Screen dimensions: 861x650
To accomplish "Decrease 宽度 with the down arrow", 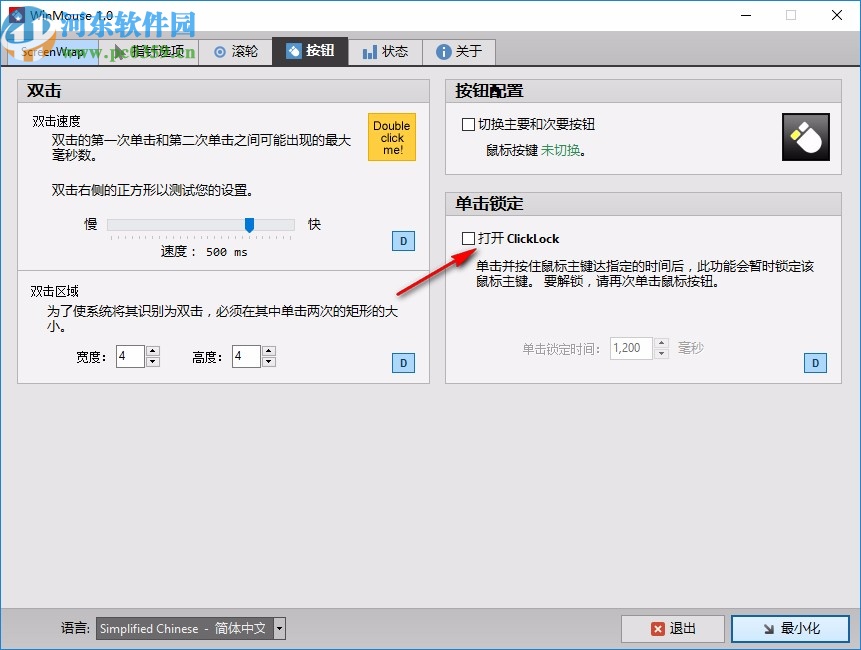I will coord(153,362).
